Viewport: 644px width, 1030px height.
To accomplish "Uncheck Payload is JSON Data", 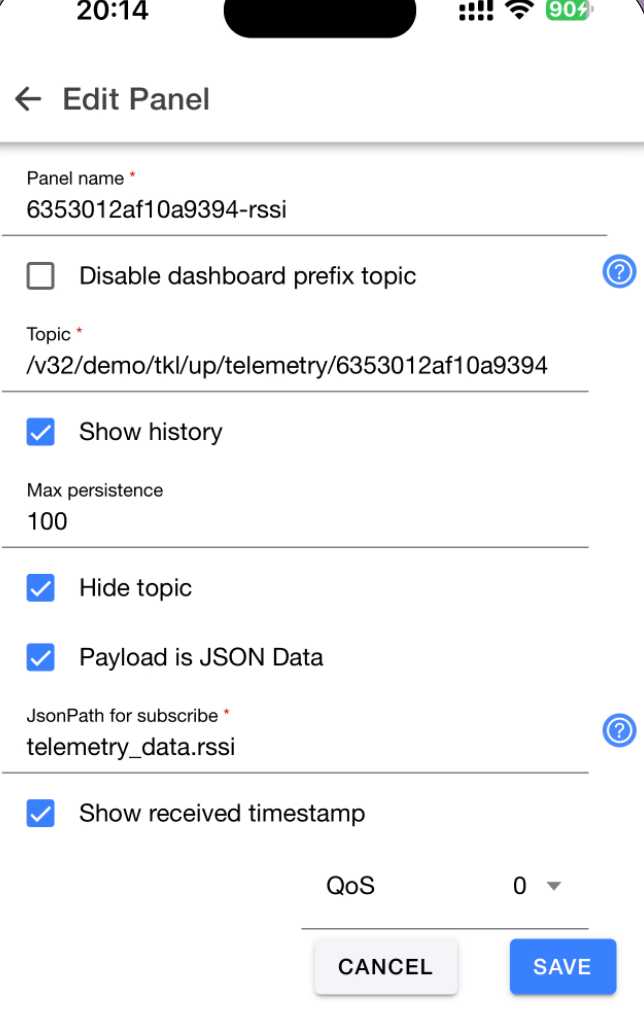I will click(x=41, y=658).
